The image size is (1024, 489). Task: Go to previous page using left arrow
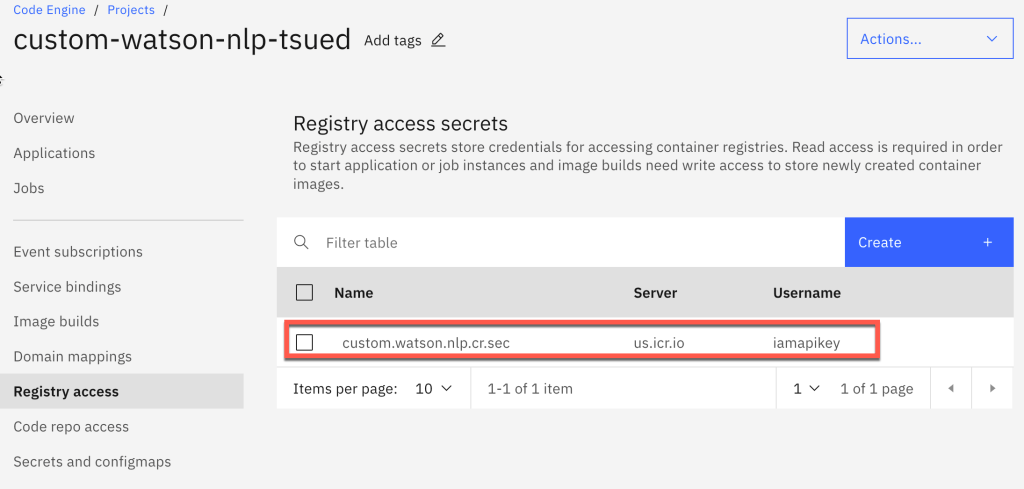pyautogui.click(x=950, y=388)
